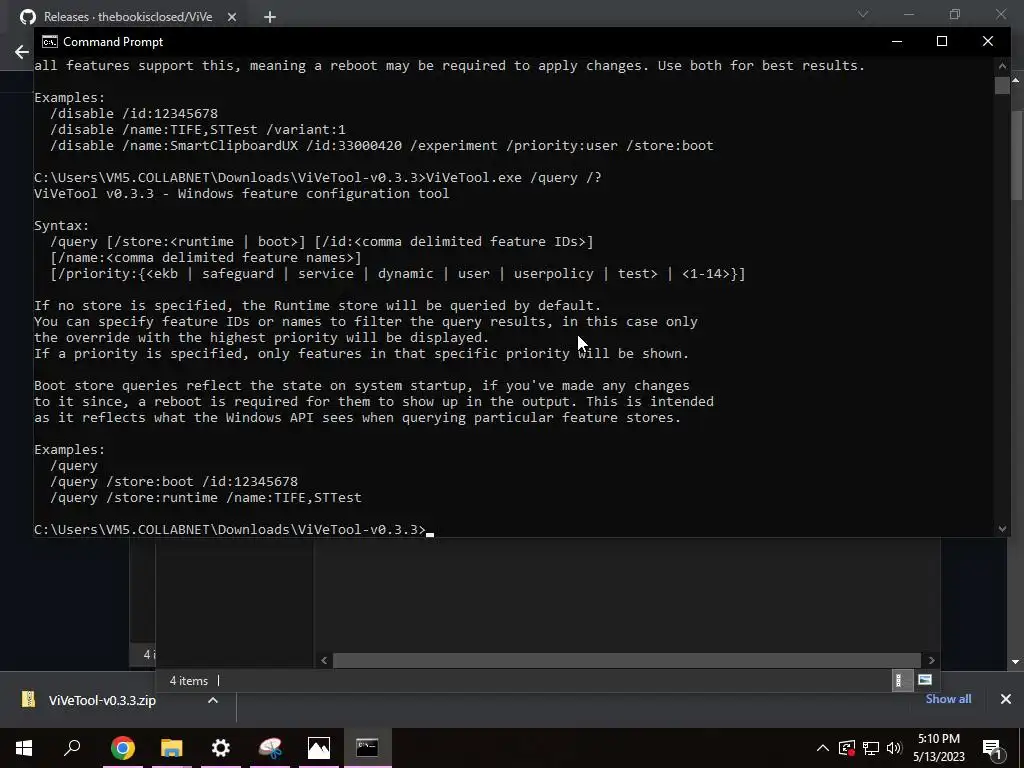Select the Releases thebookisclosed/ViVe tab
Image resolution: width=1024 pixels, height=768 pixels.
point(128,17)
